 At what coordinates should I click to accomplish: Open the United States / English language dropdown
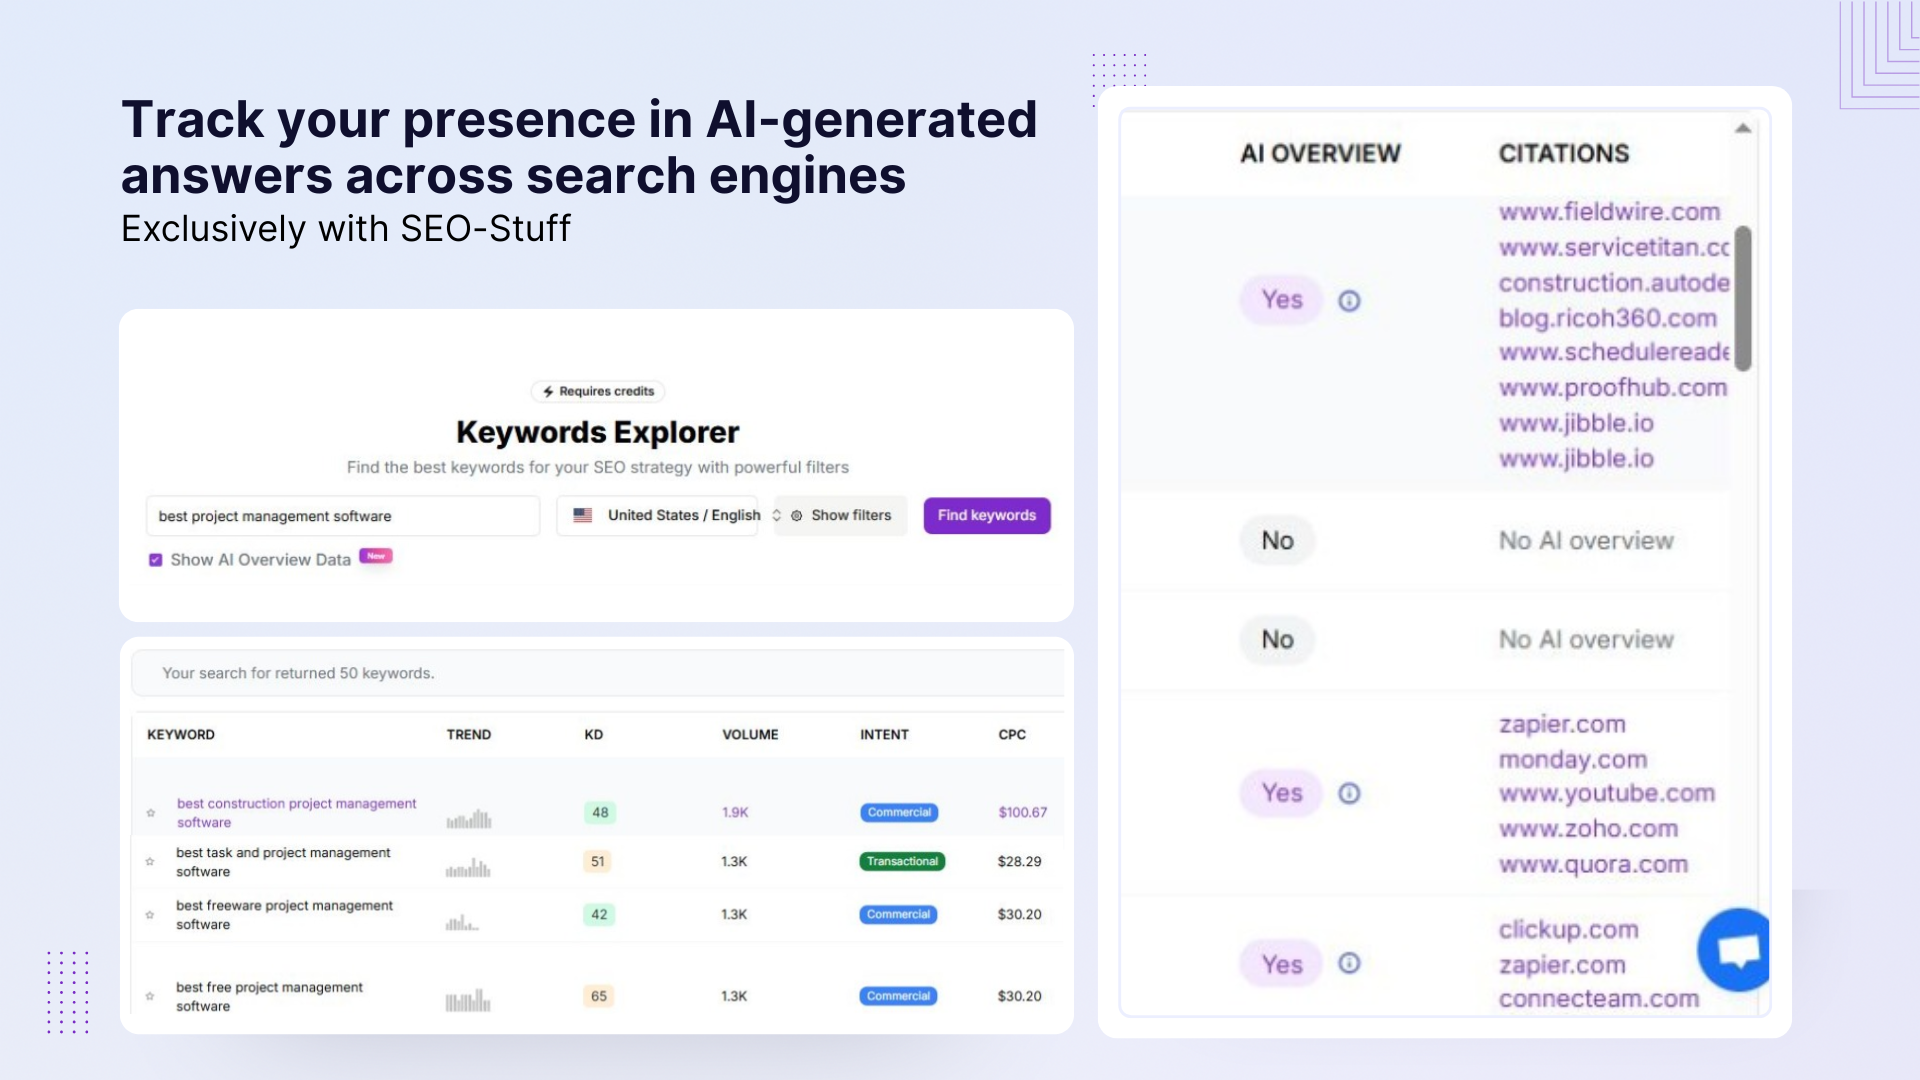pyautogui.click(x=683, y=515)
